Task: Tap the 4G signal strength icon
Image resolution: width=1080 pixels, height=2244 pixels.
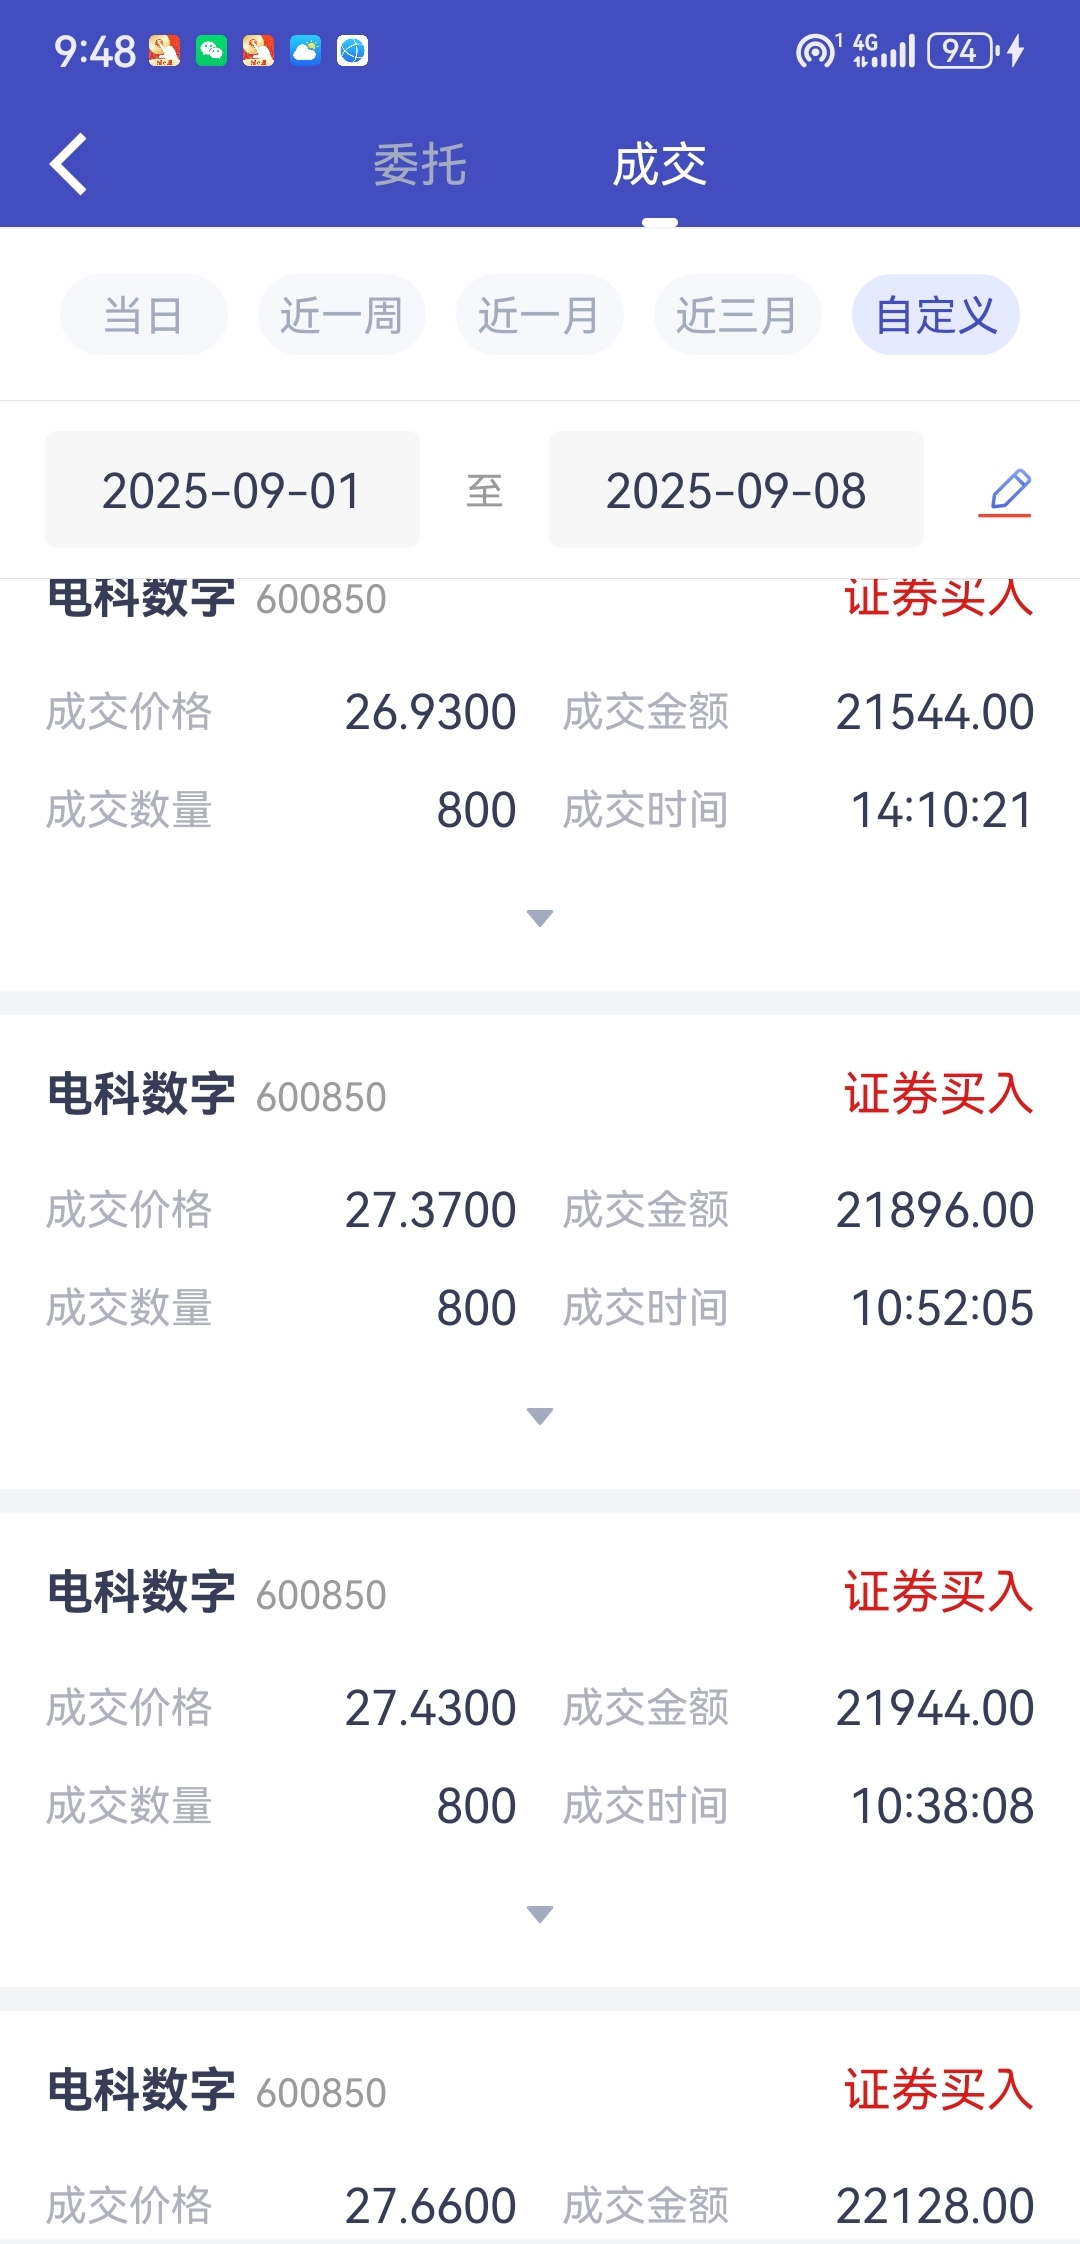Action: [x=884, y=50]
